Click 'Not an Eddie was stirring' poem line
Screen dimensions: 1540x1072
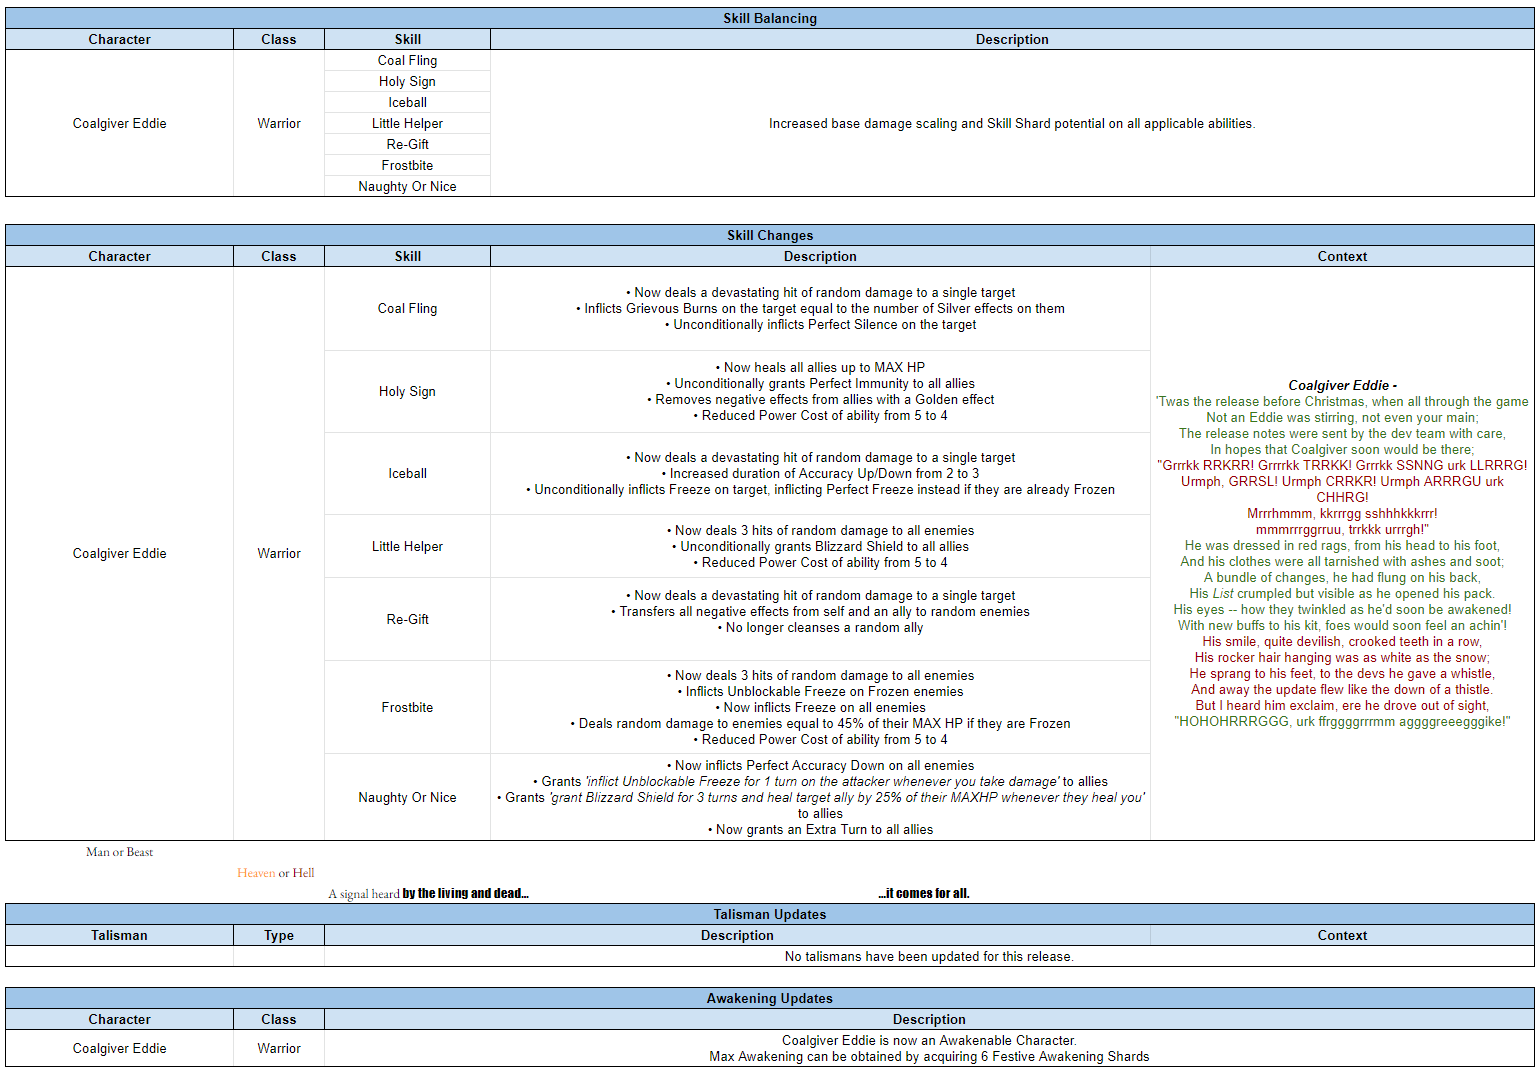point(1342,417)
